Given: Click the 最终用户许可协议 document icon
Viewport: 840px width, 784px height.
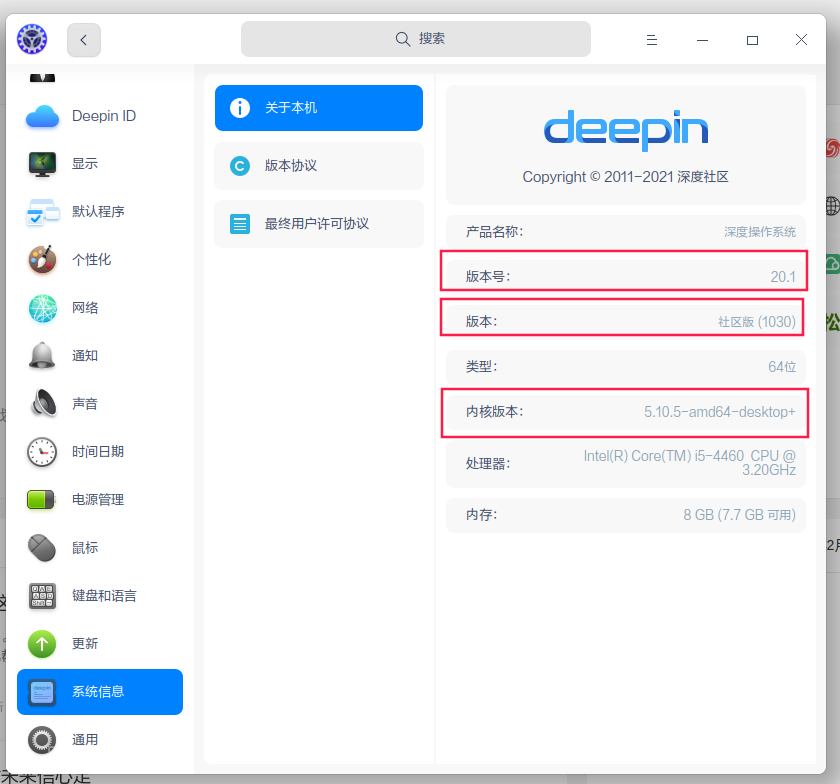Looking at the screenshot, I should [x=239, y=224].
